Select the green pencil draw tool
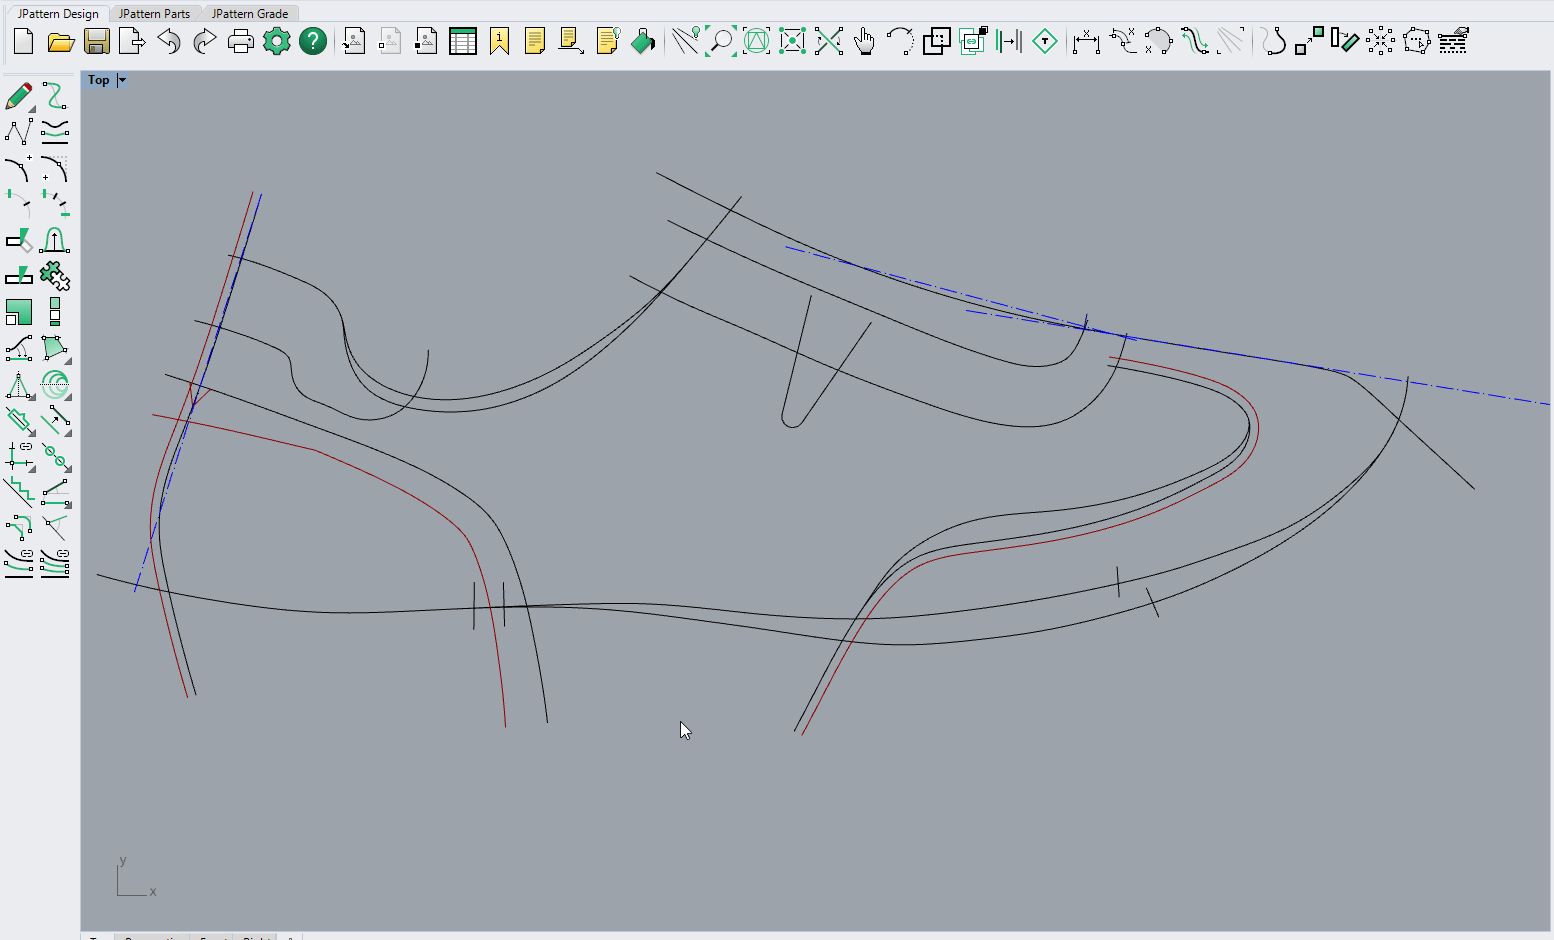 (x=19, y=96)
